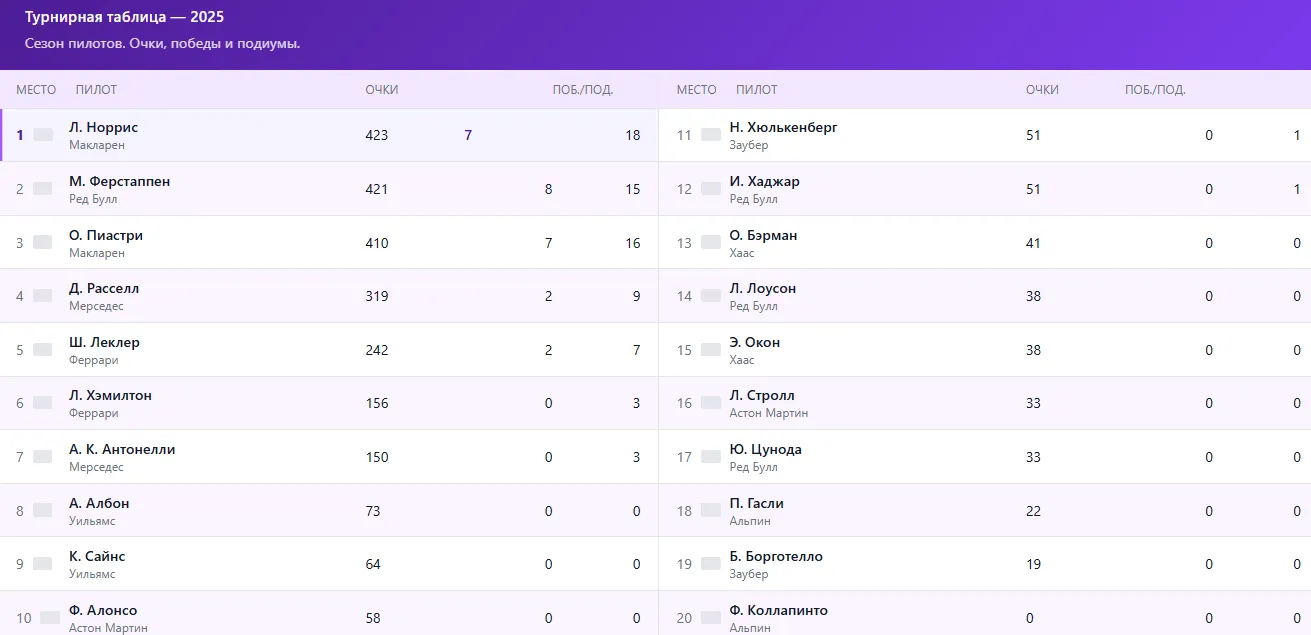This screenshot has width=1311, height=635.
Task: Select driver name Н. Хюлькенберг
Action: pyautogui.click(x=784, y=128)
